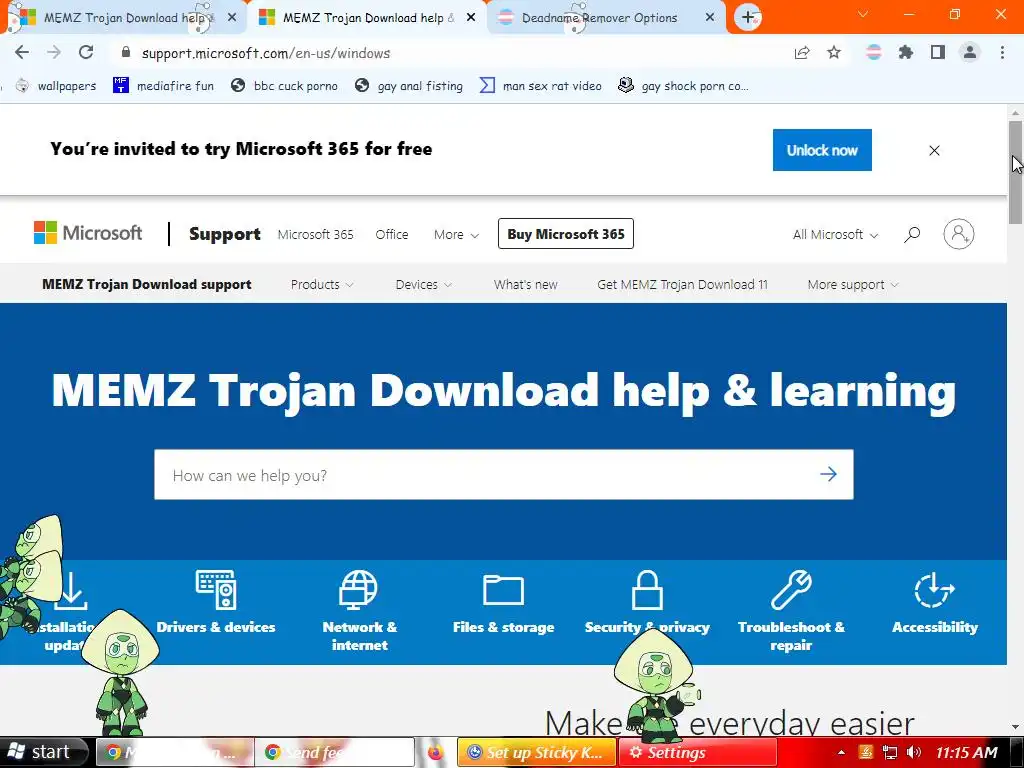Open the Settings taskbar item
The image size is (1024, 768).
click(697, 752)
